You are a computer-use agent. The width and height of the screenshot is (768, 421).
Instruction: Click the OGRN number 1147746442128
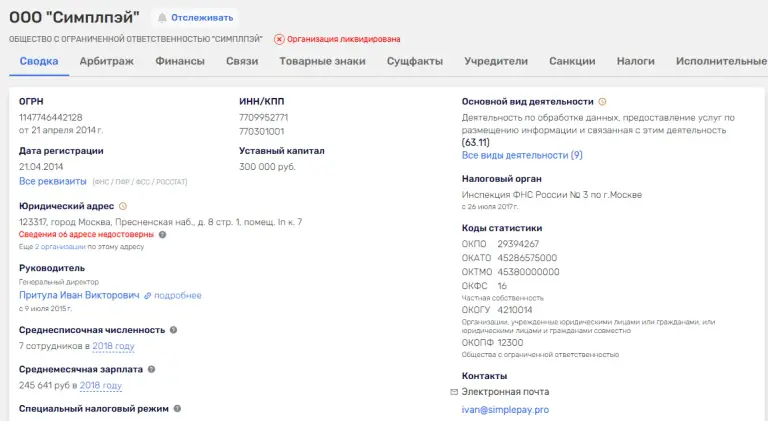coord(50,117)
